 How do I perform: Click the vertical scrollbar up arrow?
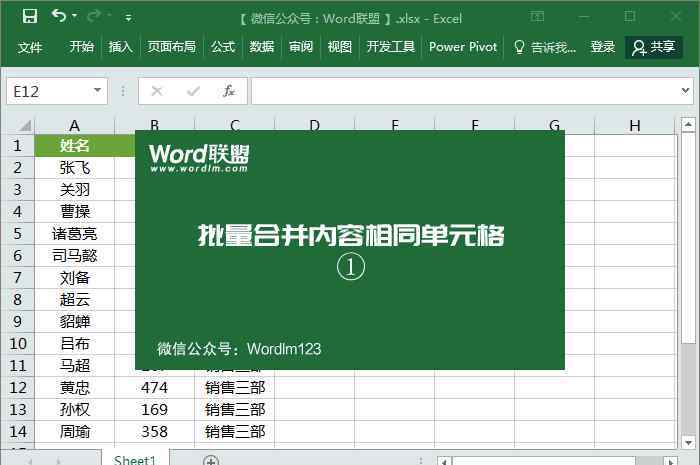coord(688,125)
